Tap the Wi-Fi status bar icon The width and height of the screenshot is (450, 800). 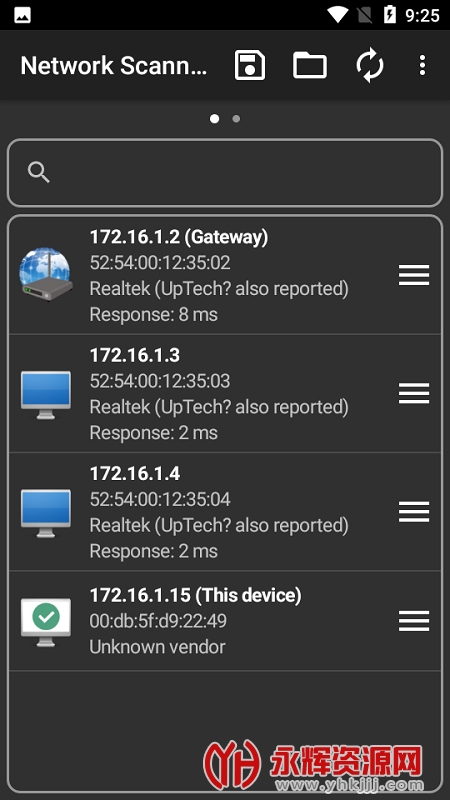pyautogui.click(x=337, y=15)
